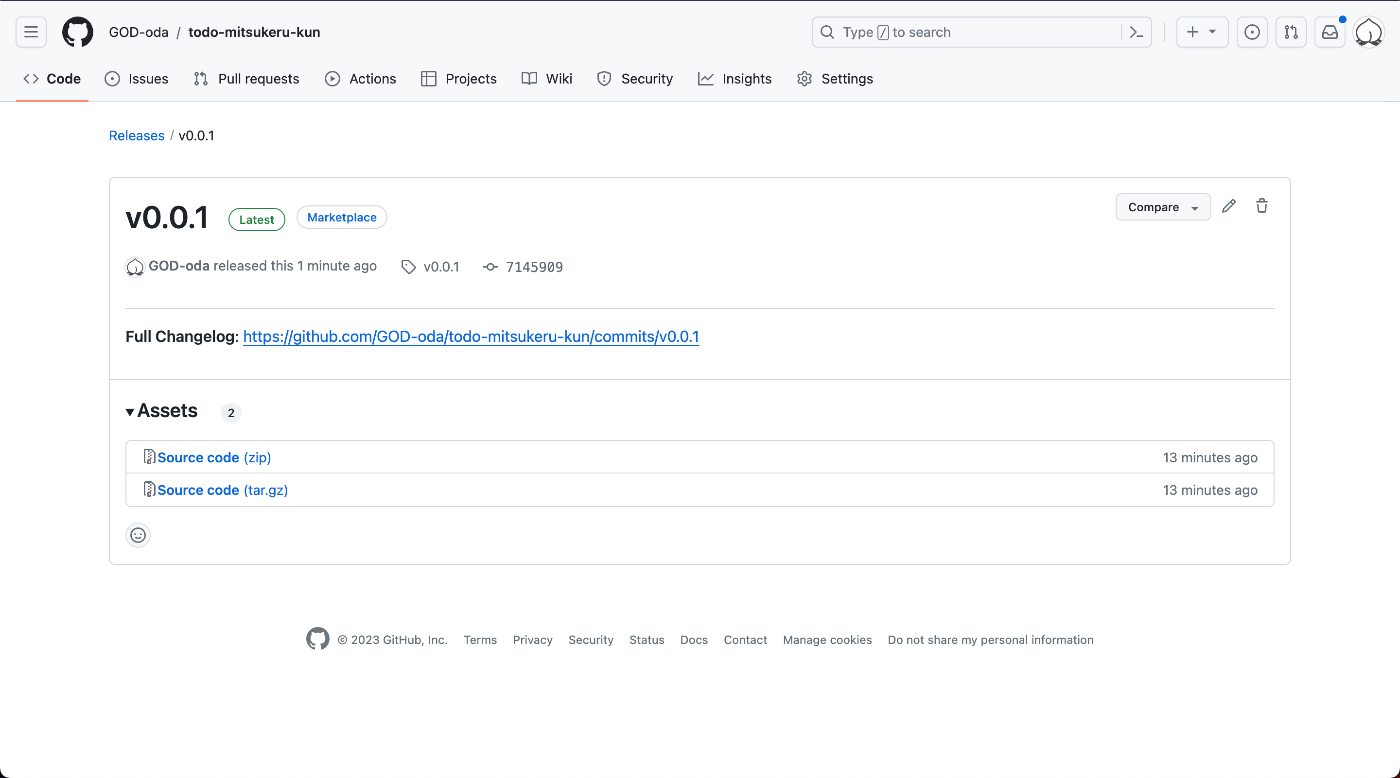
Task: Open the Full Changelog commits URL
Action: click(471, 337)
